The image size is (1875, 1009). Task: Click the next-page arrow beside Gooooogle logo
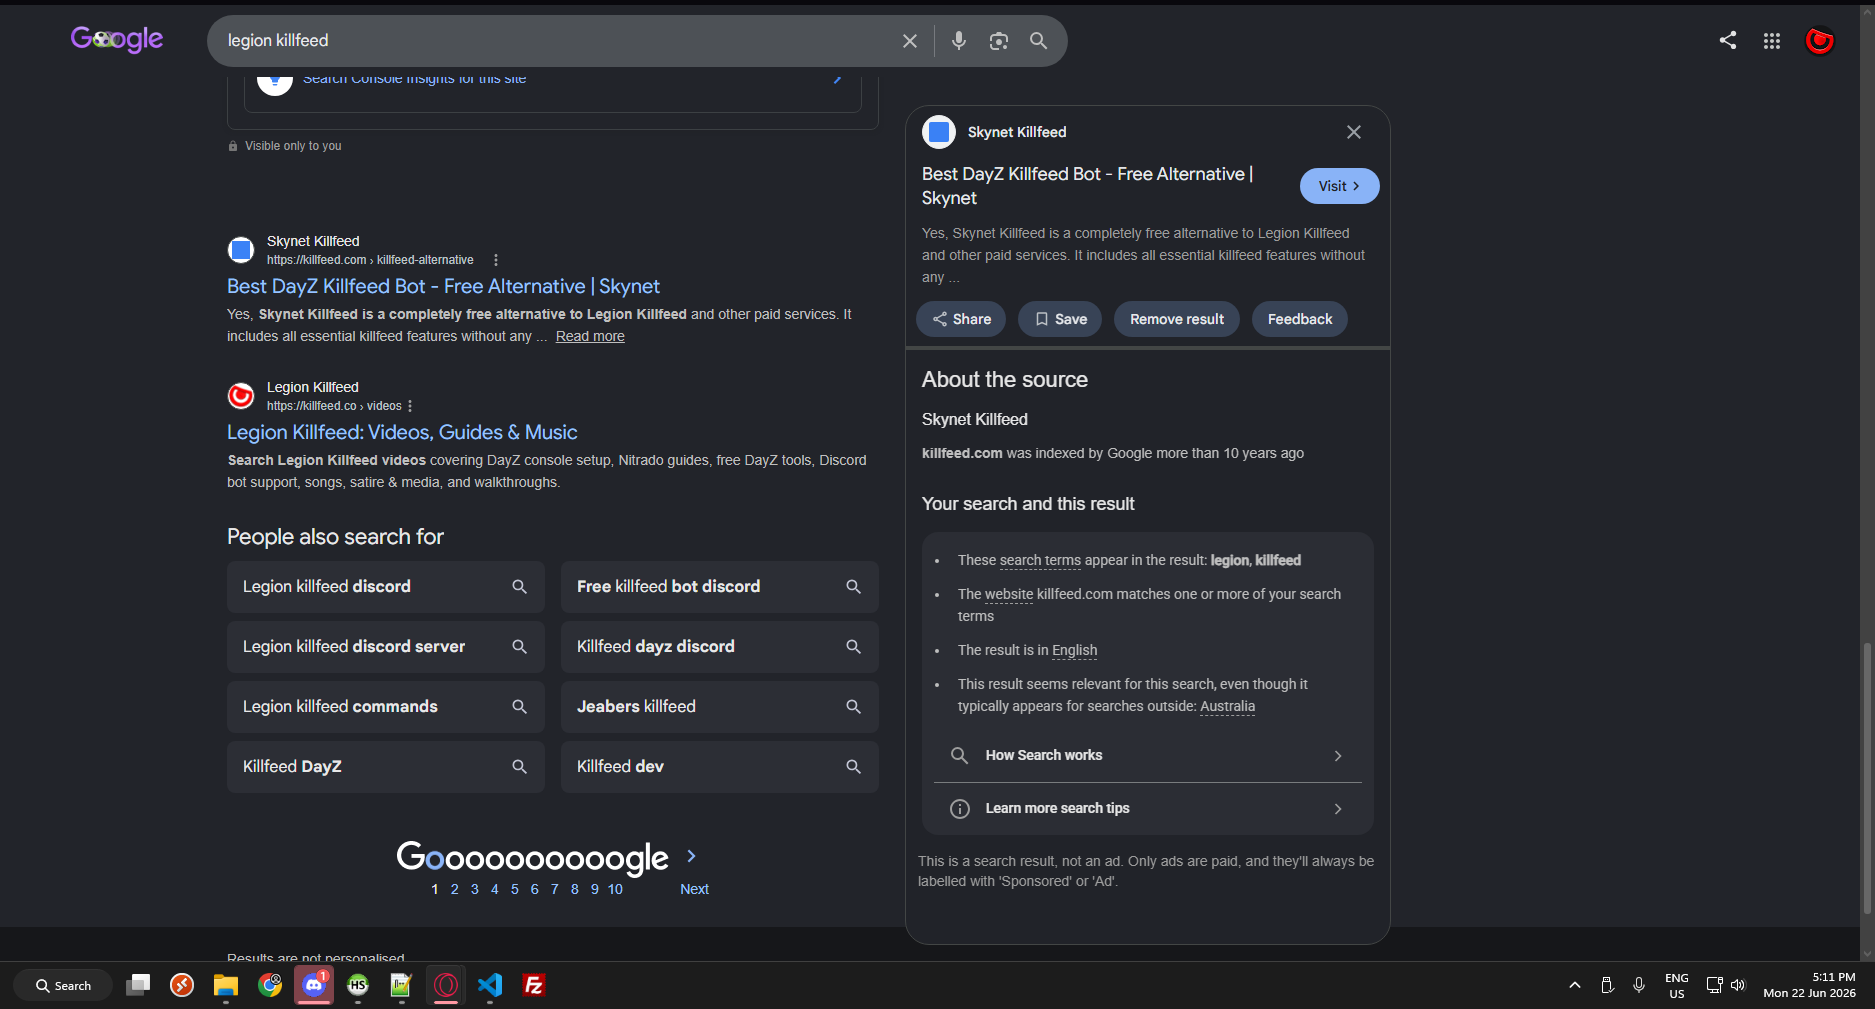[x=691, y=856]
